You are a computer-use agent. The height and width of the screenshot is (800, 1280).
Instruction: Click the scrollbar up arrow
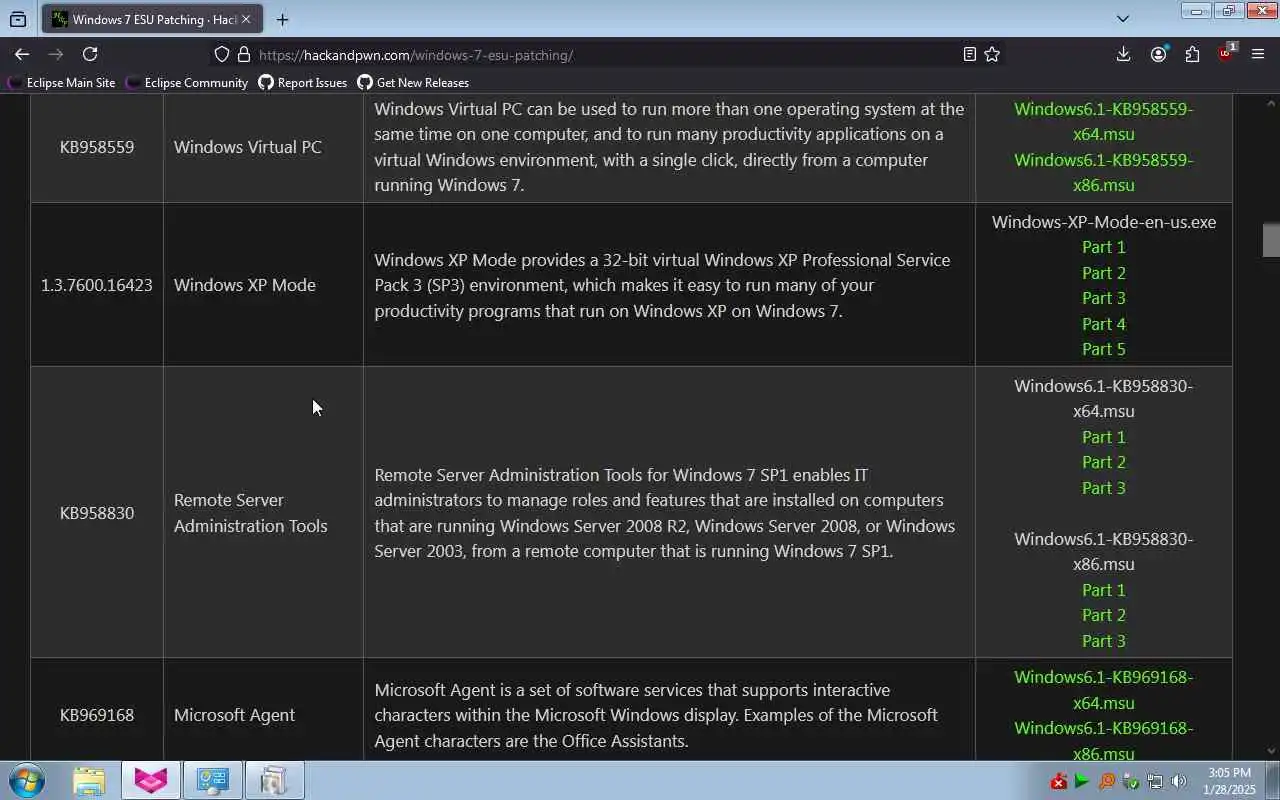1271,102
